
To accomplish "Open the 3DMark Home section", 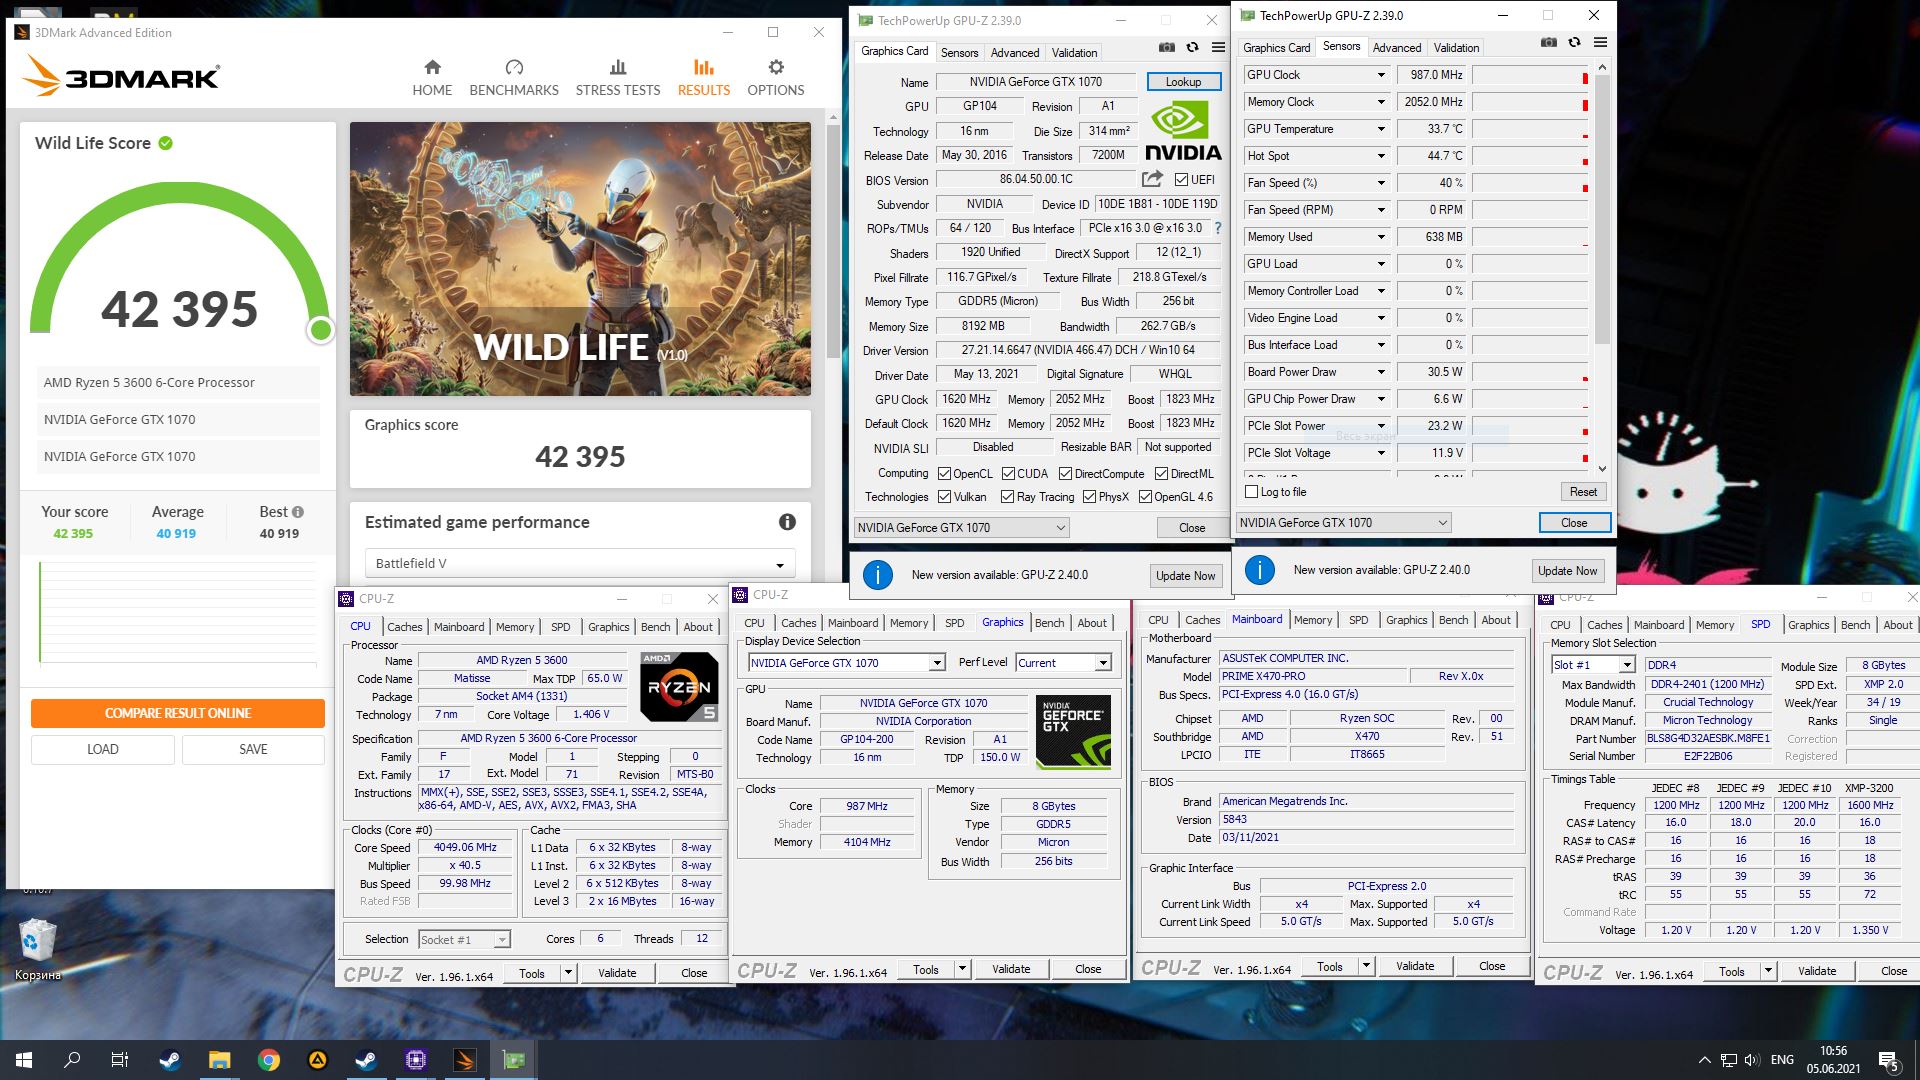I will pyautogui.click(x=432, y=78).
